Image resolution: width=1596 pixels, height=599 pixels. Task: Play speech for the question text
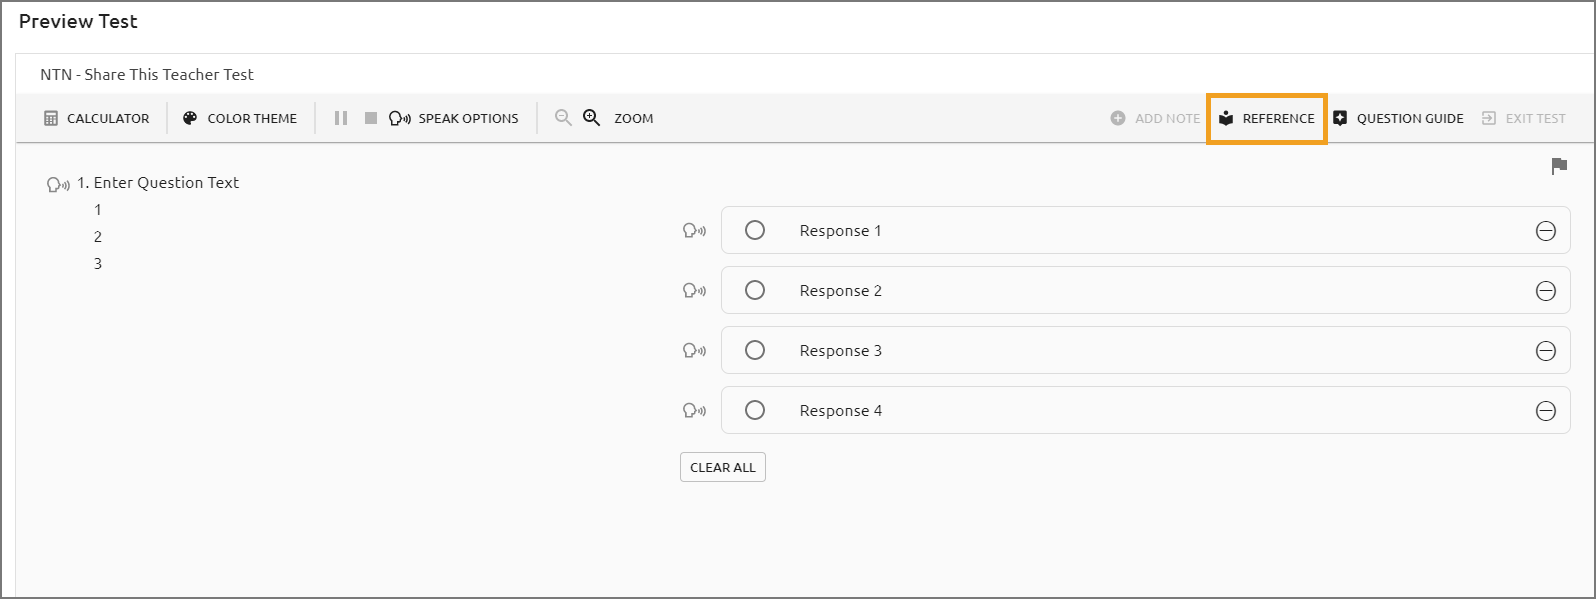click(x=58, y=184)
